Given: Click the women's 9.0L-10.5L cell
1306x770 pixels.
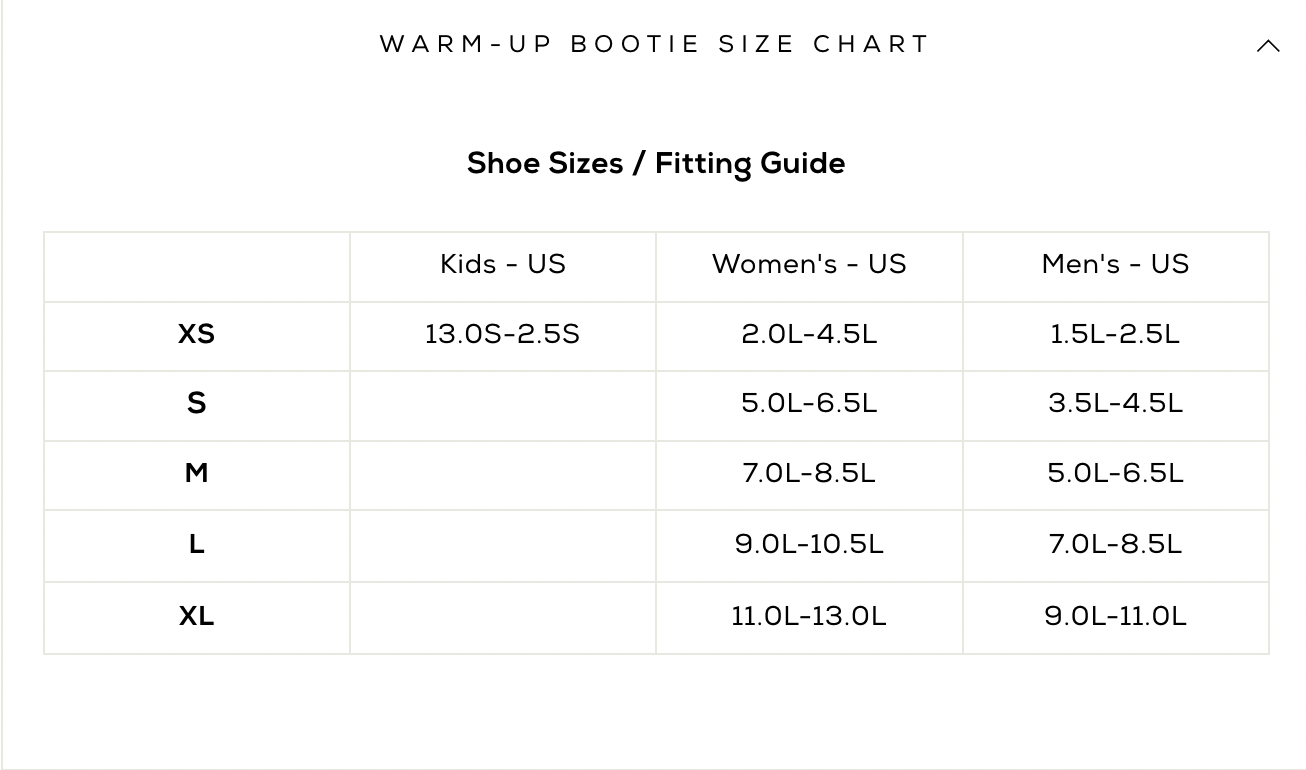Looking at the screenshot, I should [x=809, y=545].
